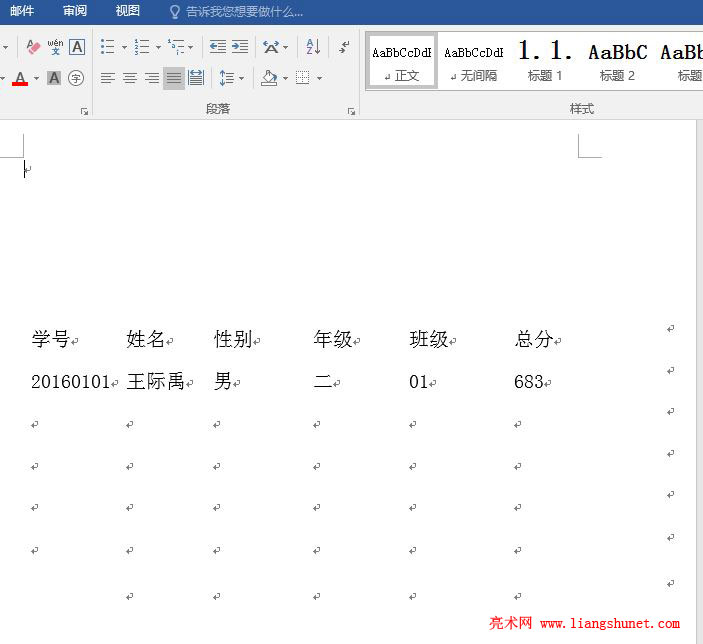The image size is (703, 644).
Task: Open line and paragraph spacing
Action: point(227,78)
